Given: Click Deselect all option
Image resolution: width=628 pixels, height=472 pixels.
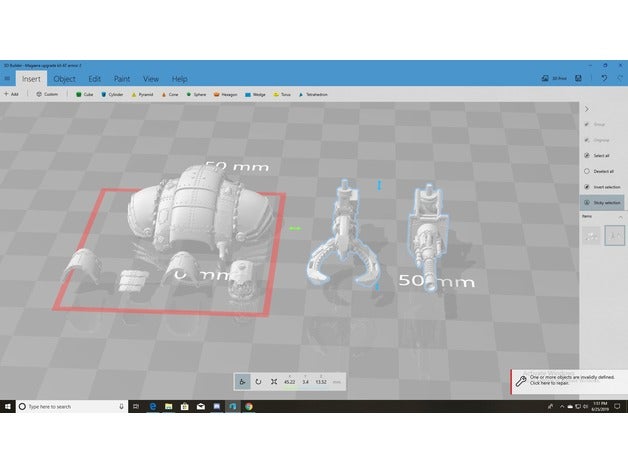Looking at the screenshot, I should tap(598, 171).
